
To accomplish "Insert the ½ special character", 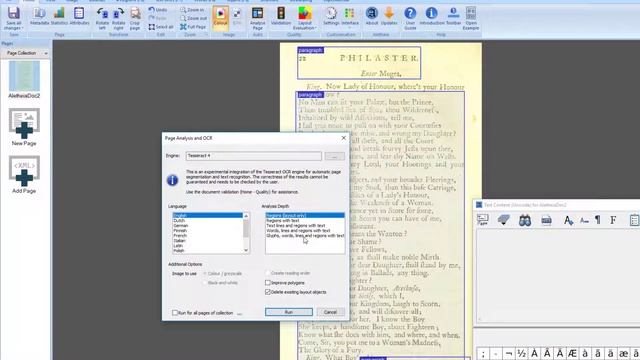I will pyautogui.click(x=522, y=353).
